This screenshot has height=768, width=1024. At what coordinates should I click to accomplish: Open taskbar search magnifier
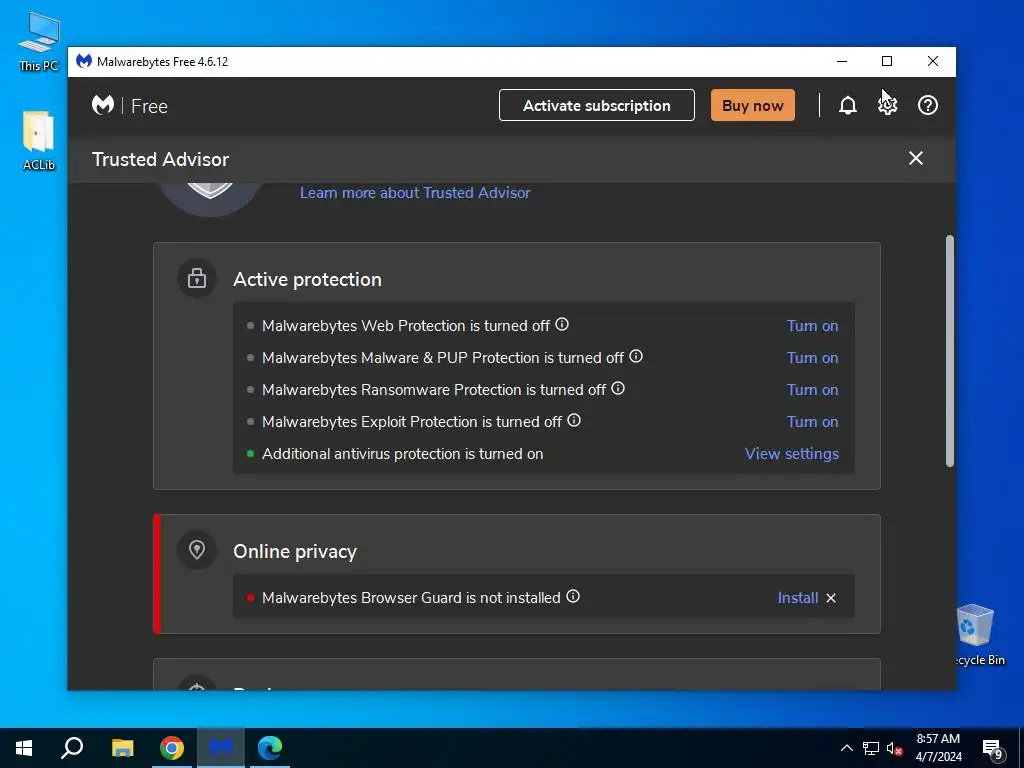72,748
